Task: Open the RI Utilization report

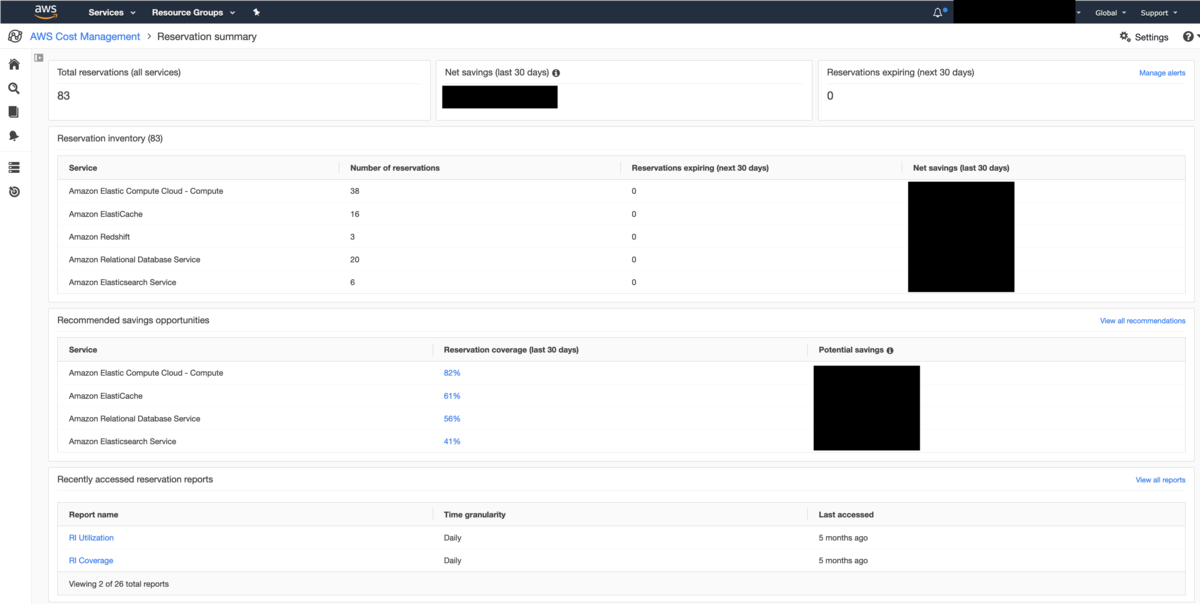Action: [x=91, y=538]
